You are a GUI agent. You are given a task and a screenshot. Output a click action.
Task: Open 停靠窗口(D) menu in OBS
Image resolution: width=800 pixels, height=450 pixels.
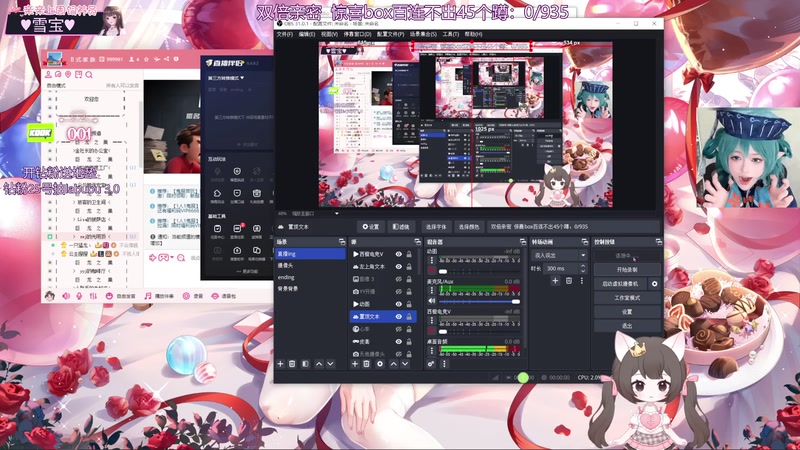[357, 34]
